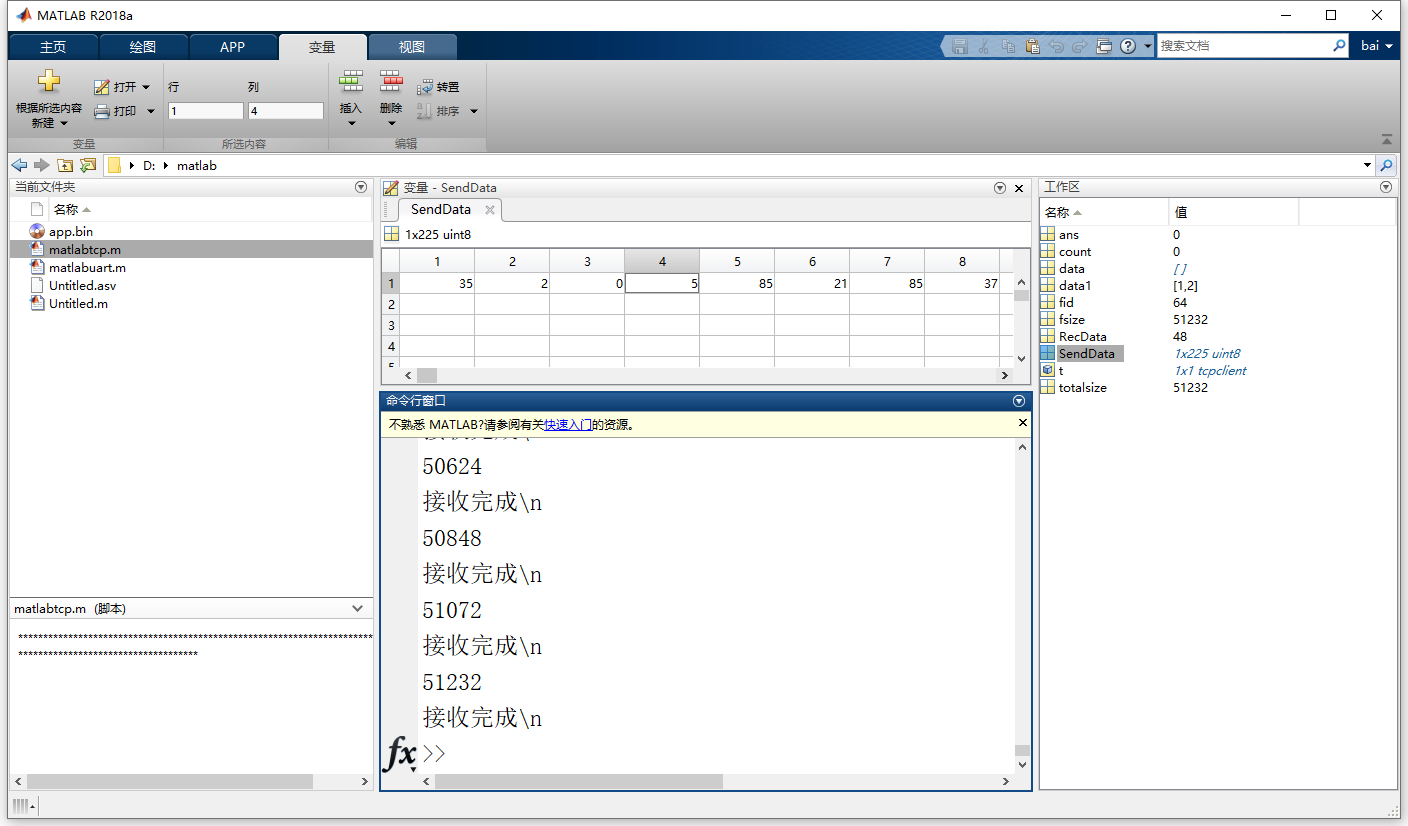Switch to the 绘图 tab
Viewport: 1408px width, 826px height.
coord(143,47)
